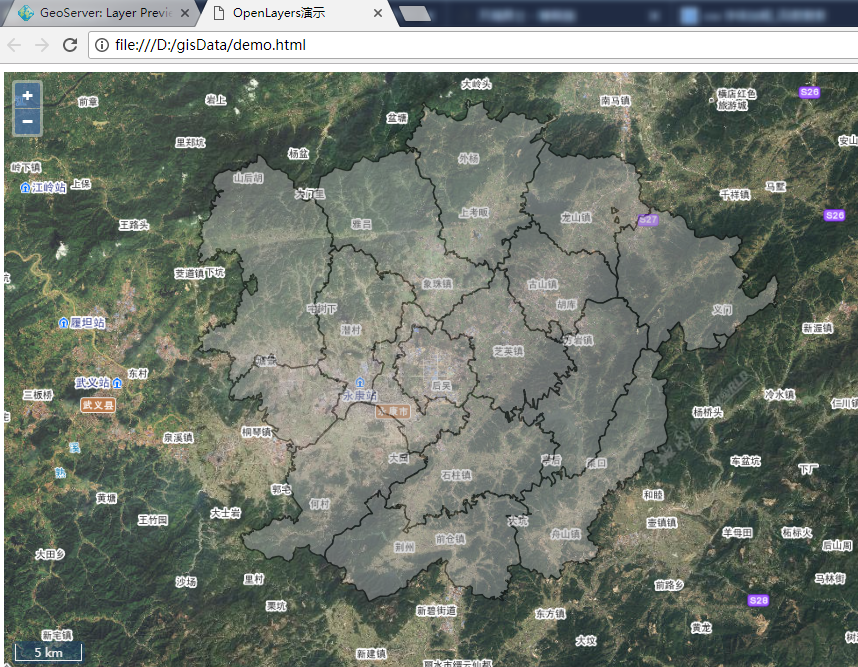Click the page refresh icon in the browser
858x667 pixels.
69,45
